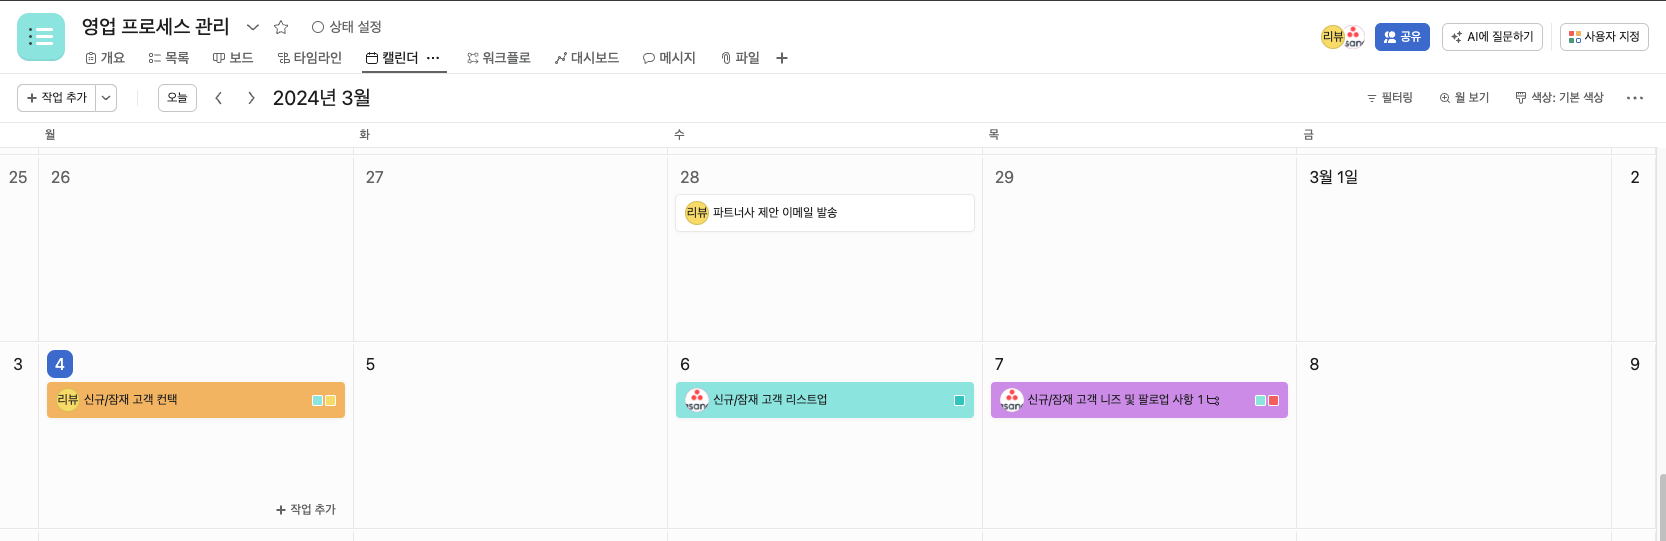Click the teal color tag on 신규/잠재 고객 리스트업
The height and width of the screenshot is (541, 1666).
959,400
